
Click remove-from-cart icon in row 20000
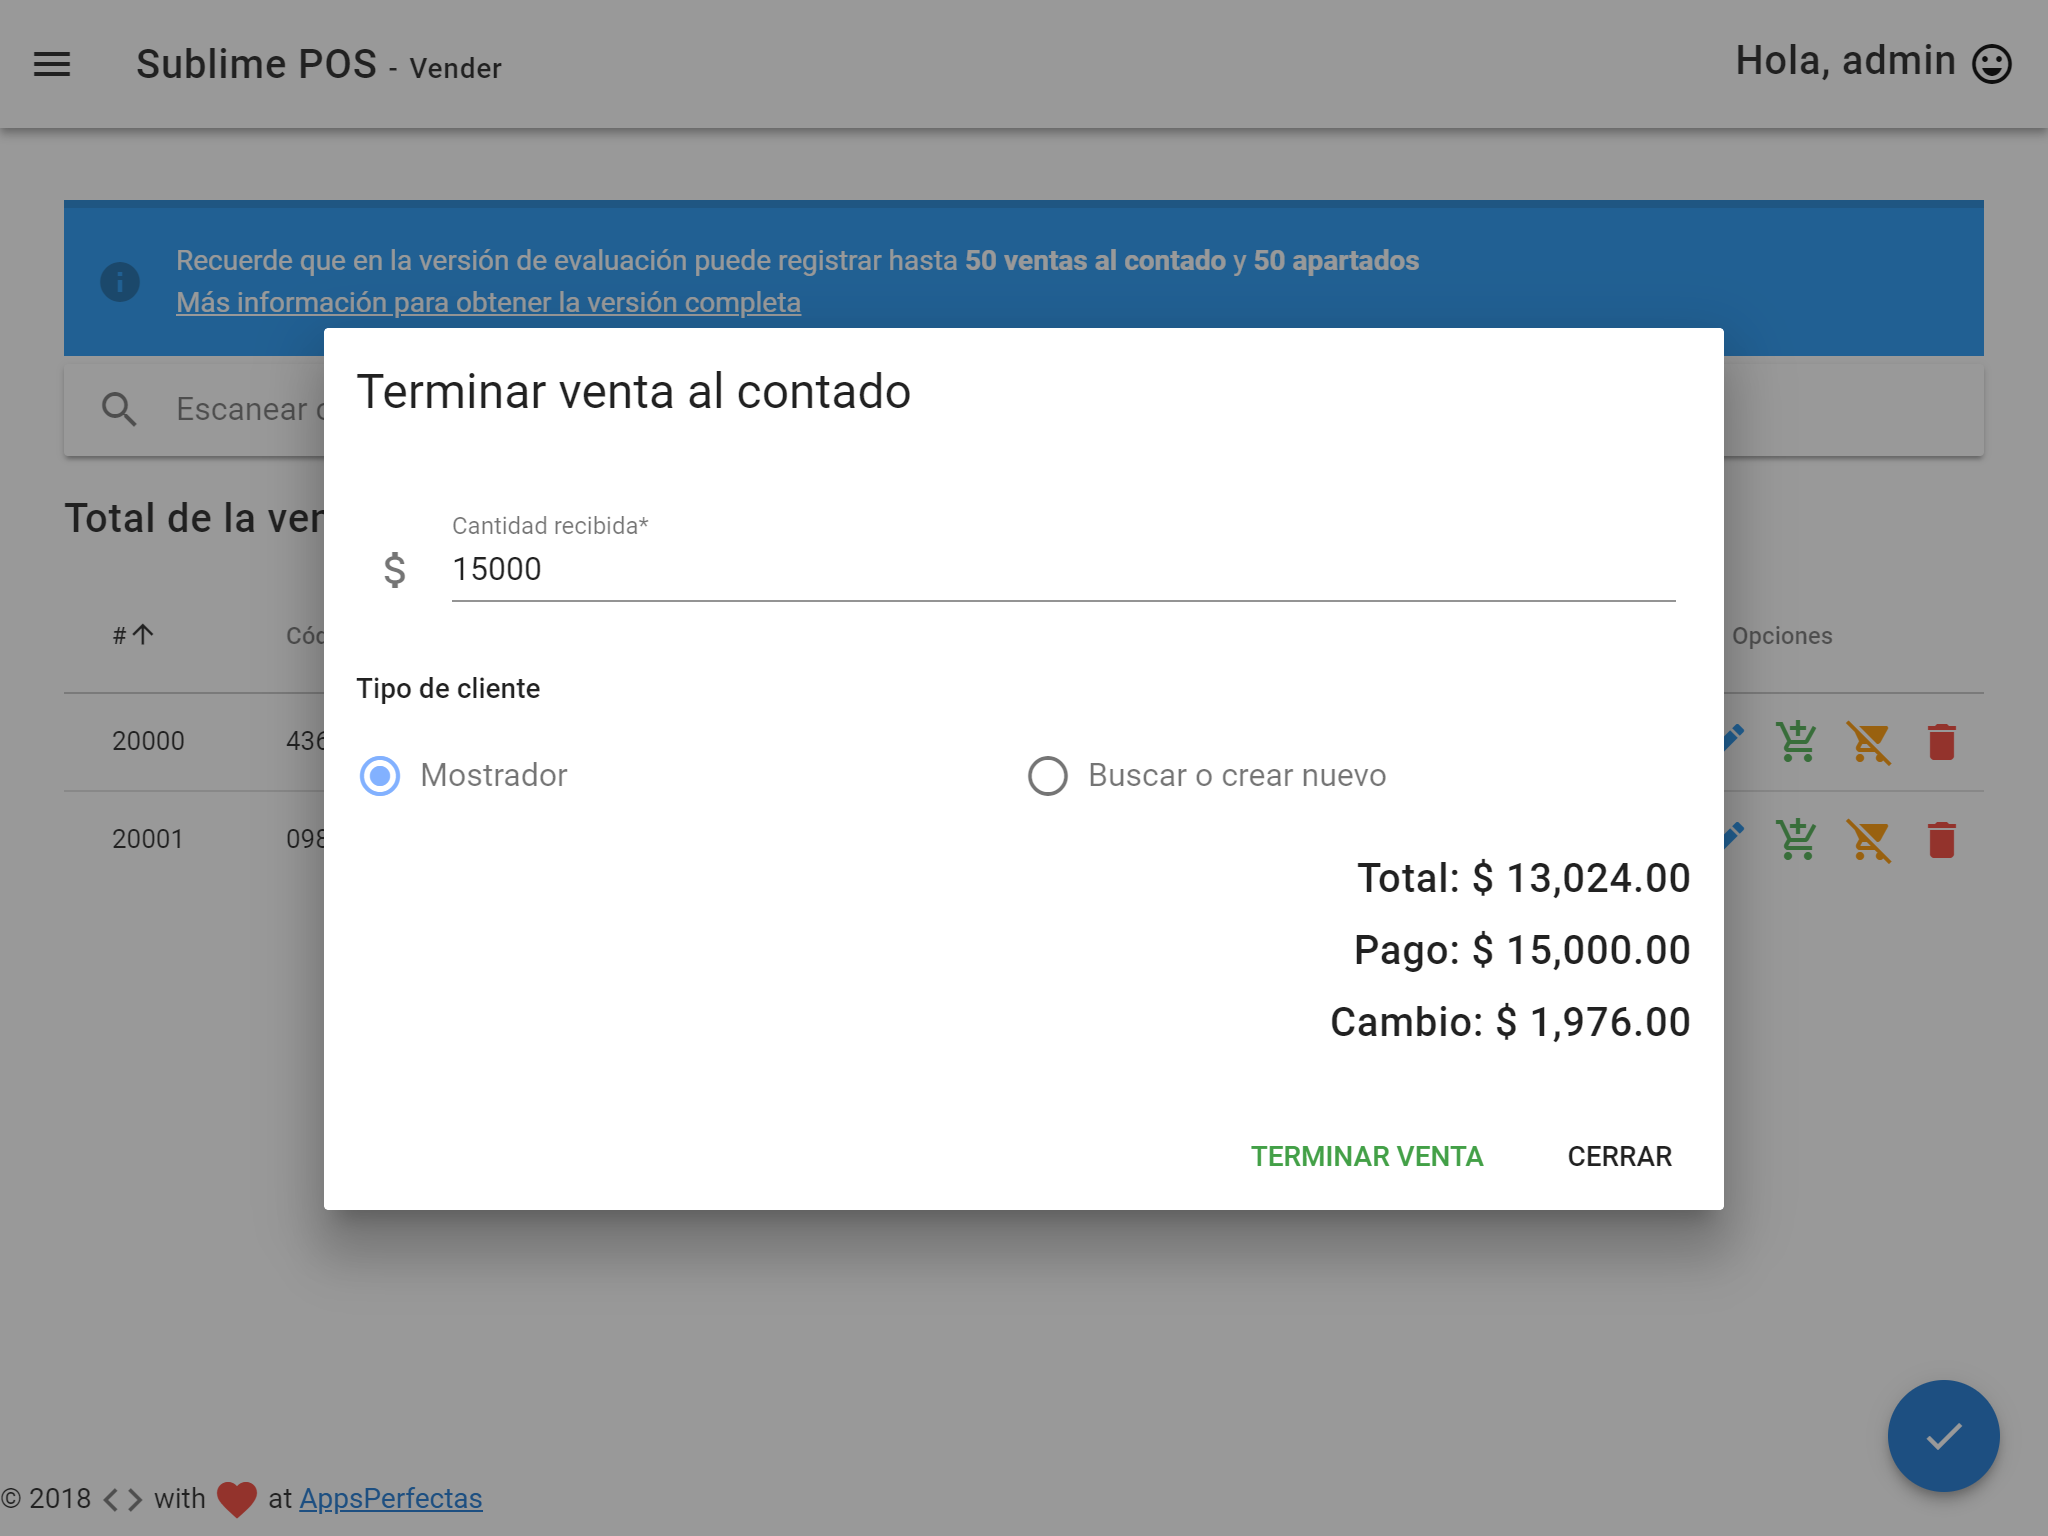(1868, 741)
